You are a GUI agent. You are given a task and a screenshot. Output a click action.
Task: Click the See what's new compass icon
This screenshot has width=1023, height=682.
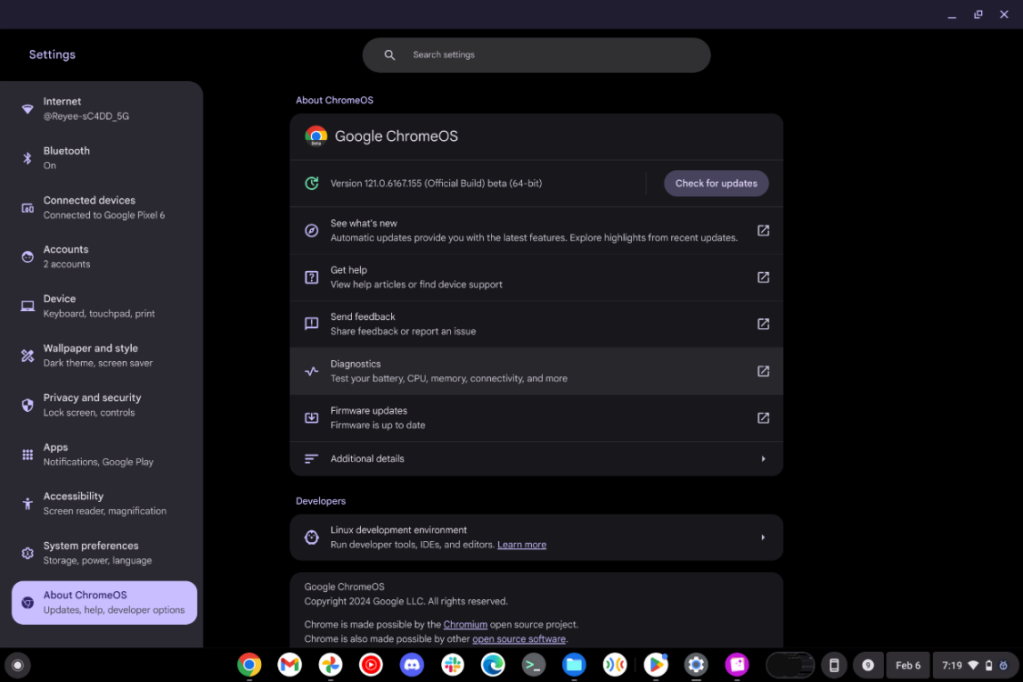click(x=311, y=230)
